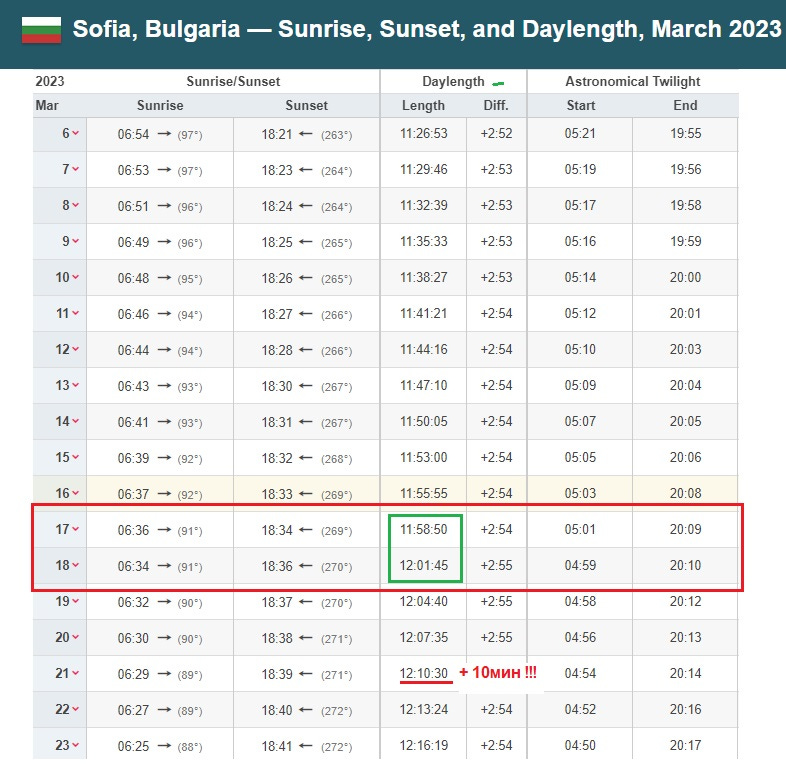Image resolution: width=786 pixels, height=764 pixels.
Task: Expand the March 14 row chevron
Action: click(75, 422)
